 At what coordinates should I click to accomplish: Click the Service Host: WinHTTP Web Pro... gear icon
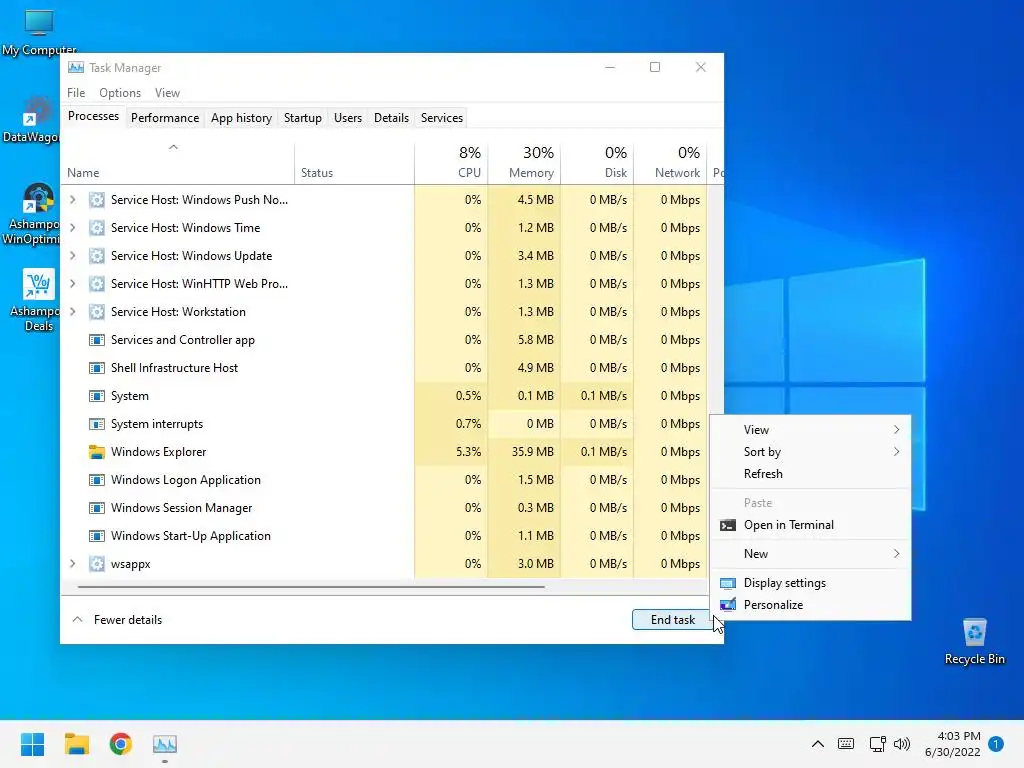tap(97, 284)
